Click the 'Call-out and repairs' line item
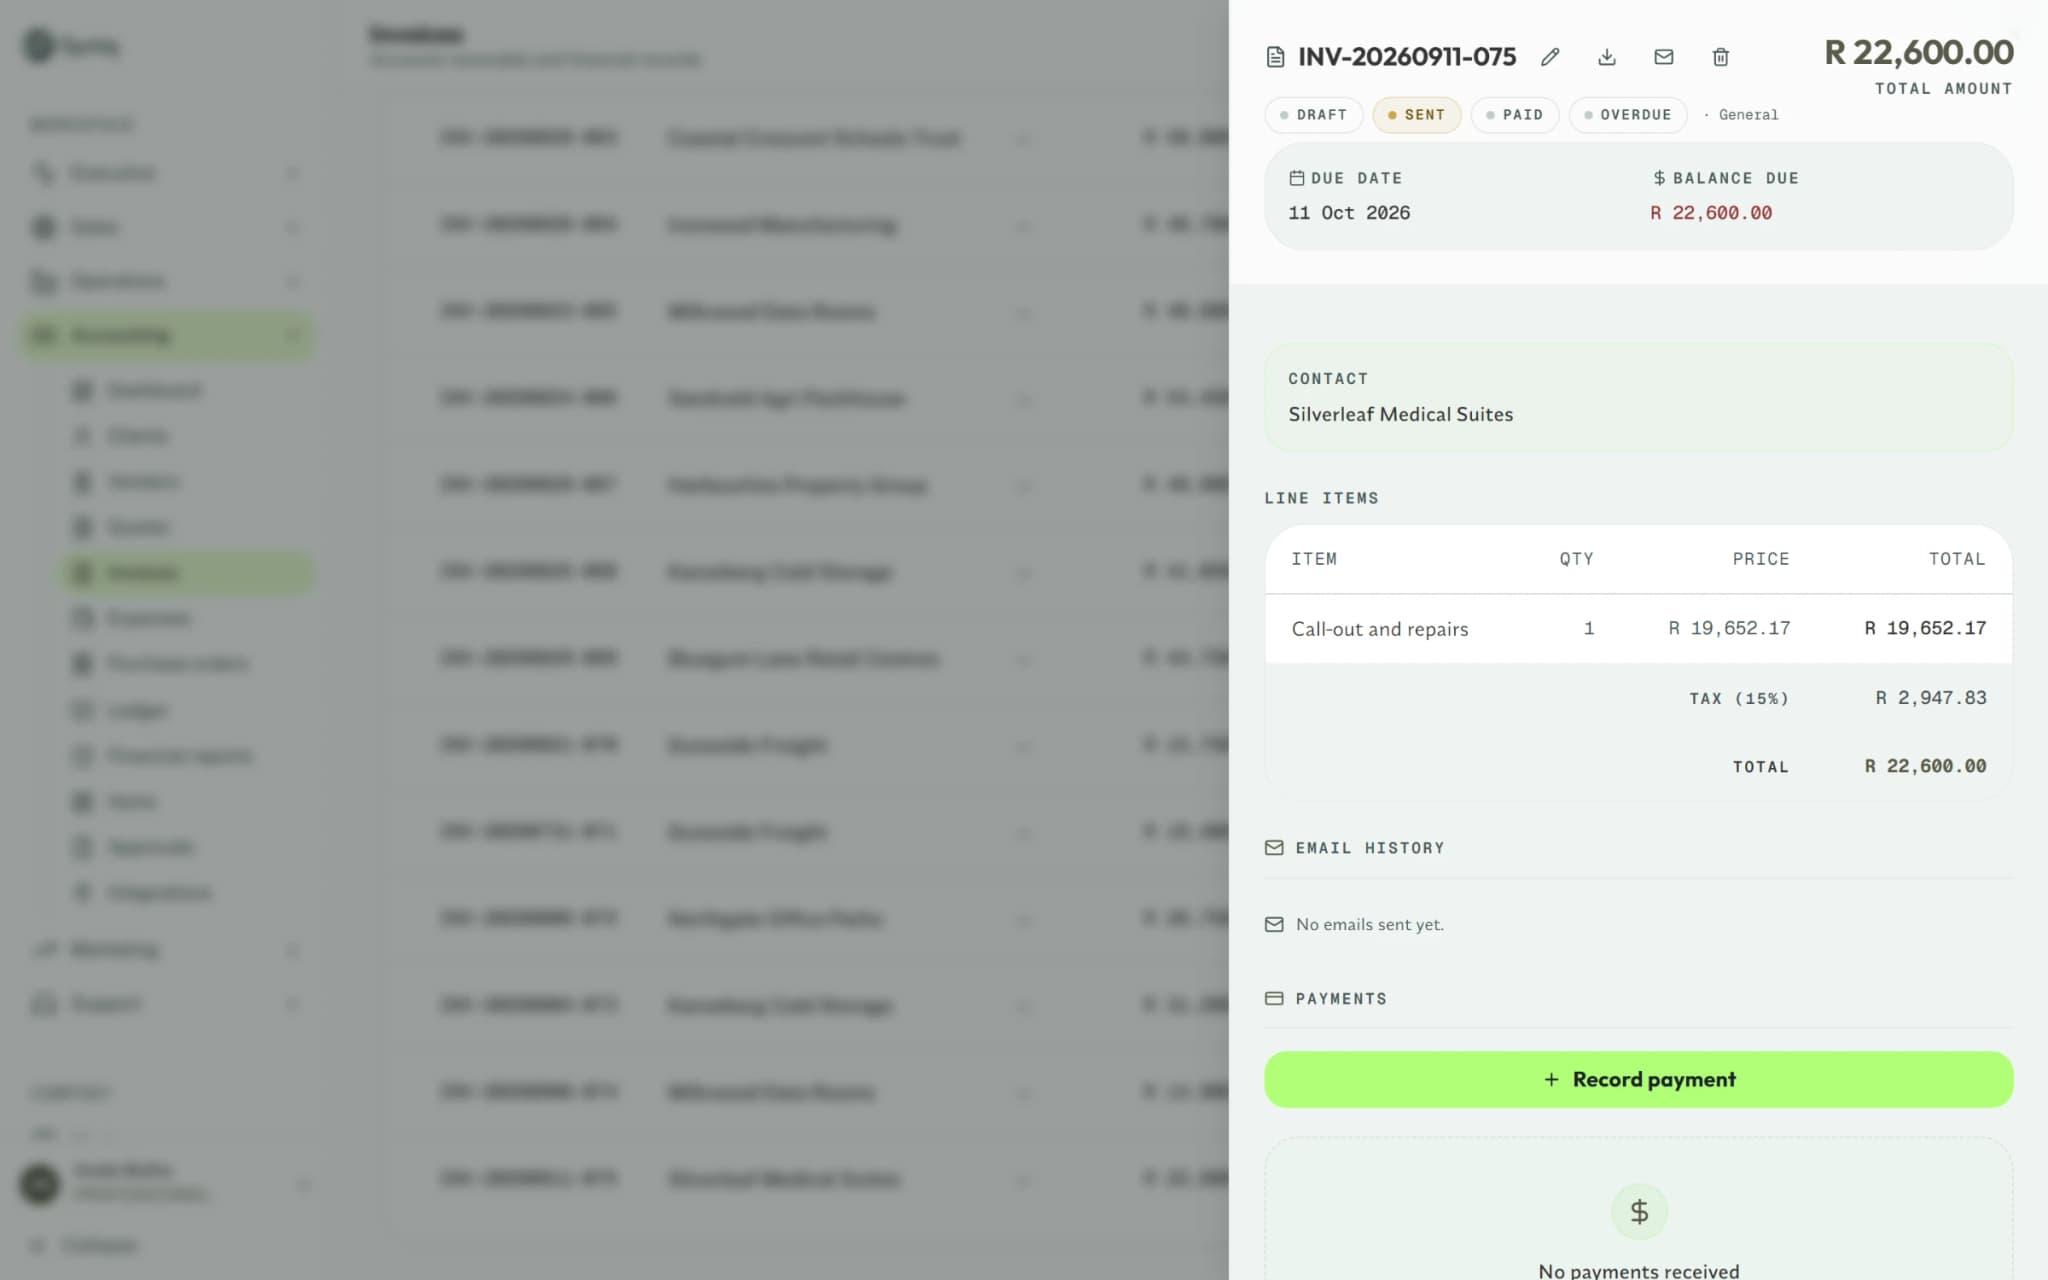2048x1280 pixels. 1380,629
